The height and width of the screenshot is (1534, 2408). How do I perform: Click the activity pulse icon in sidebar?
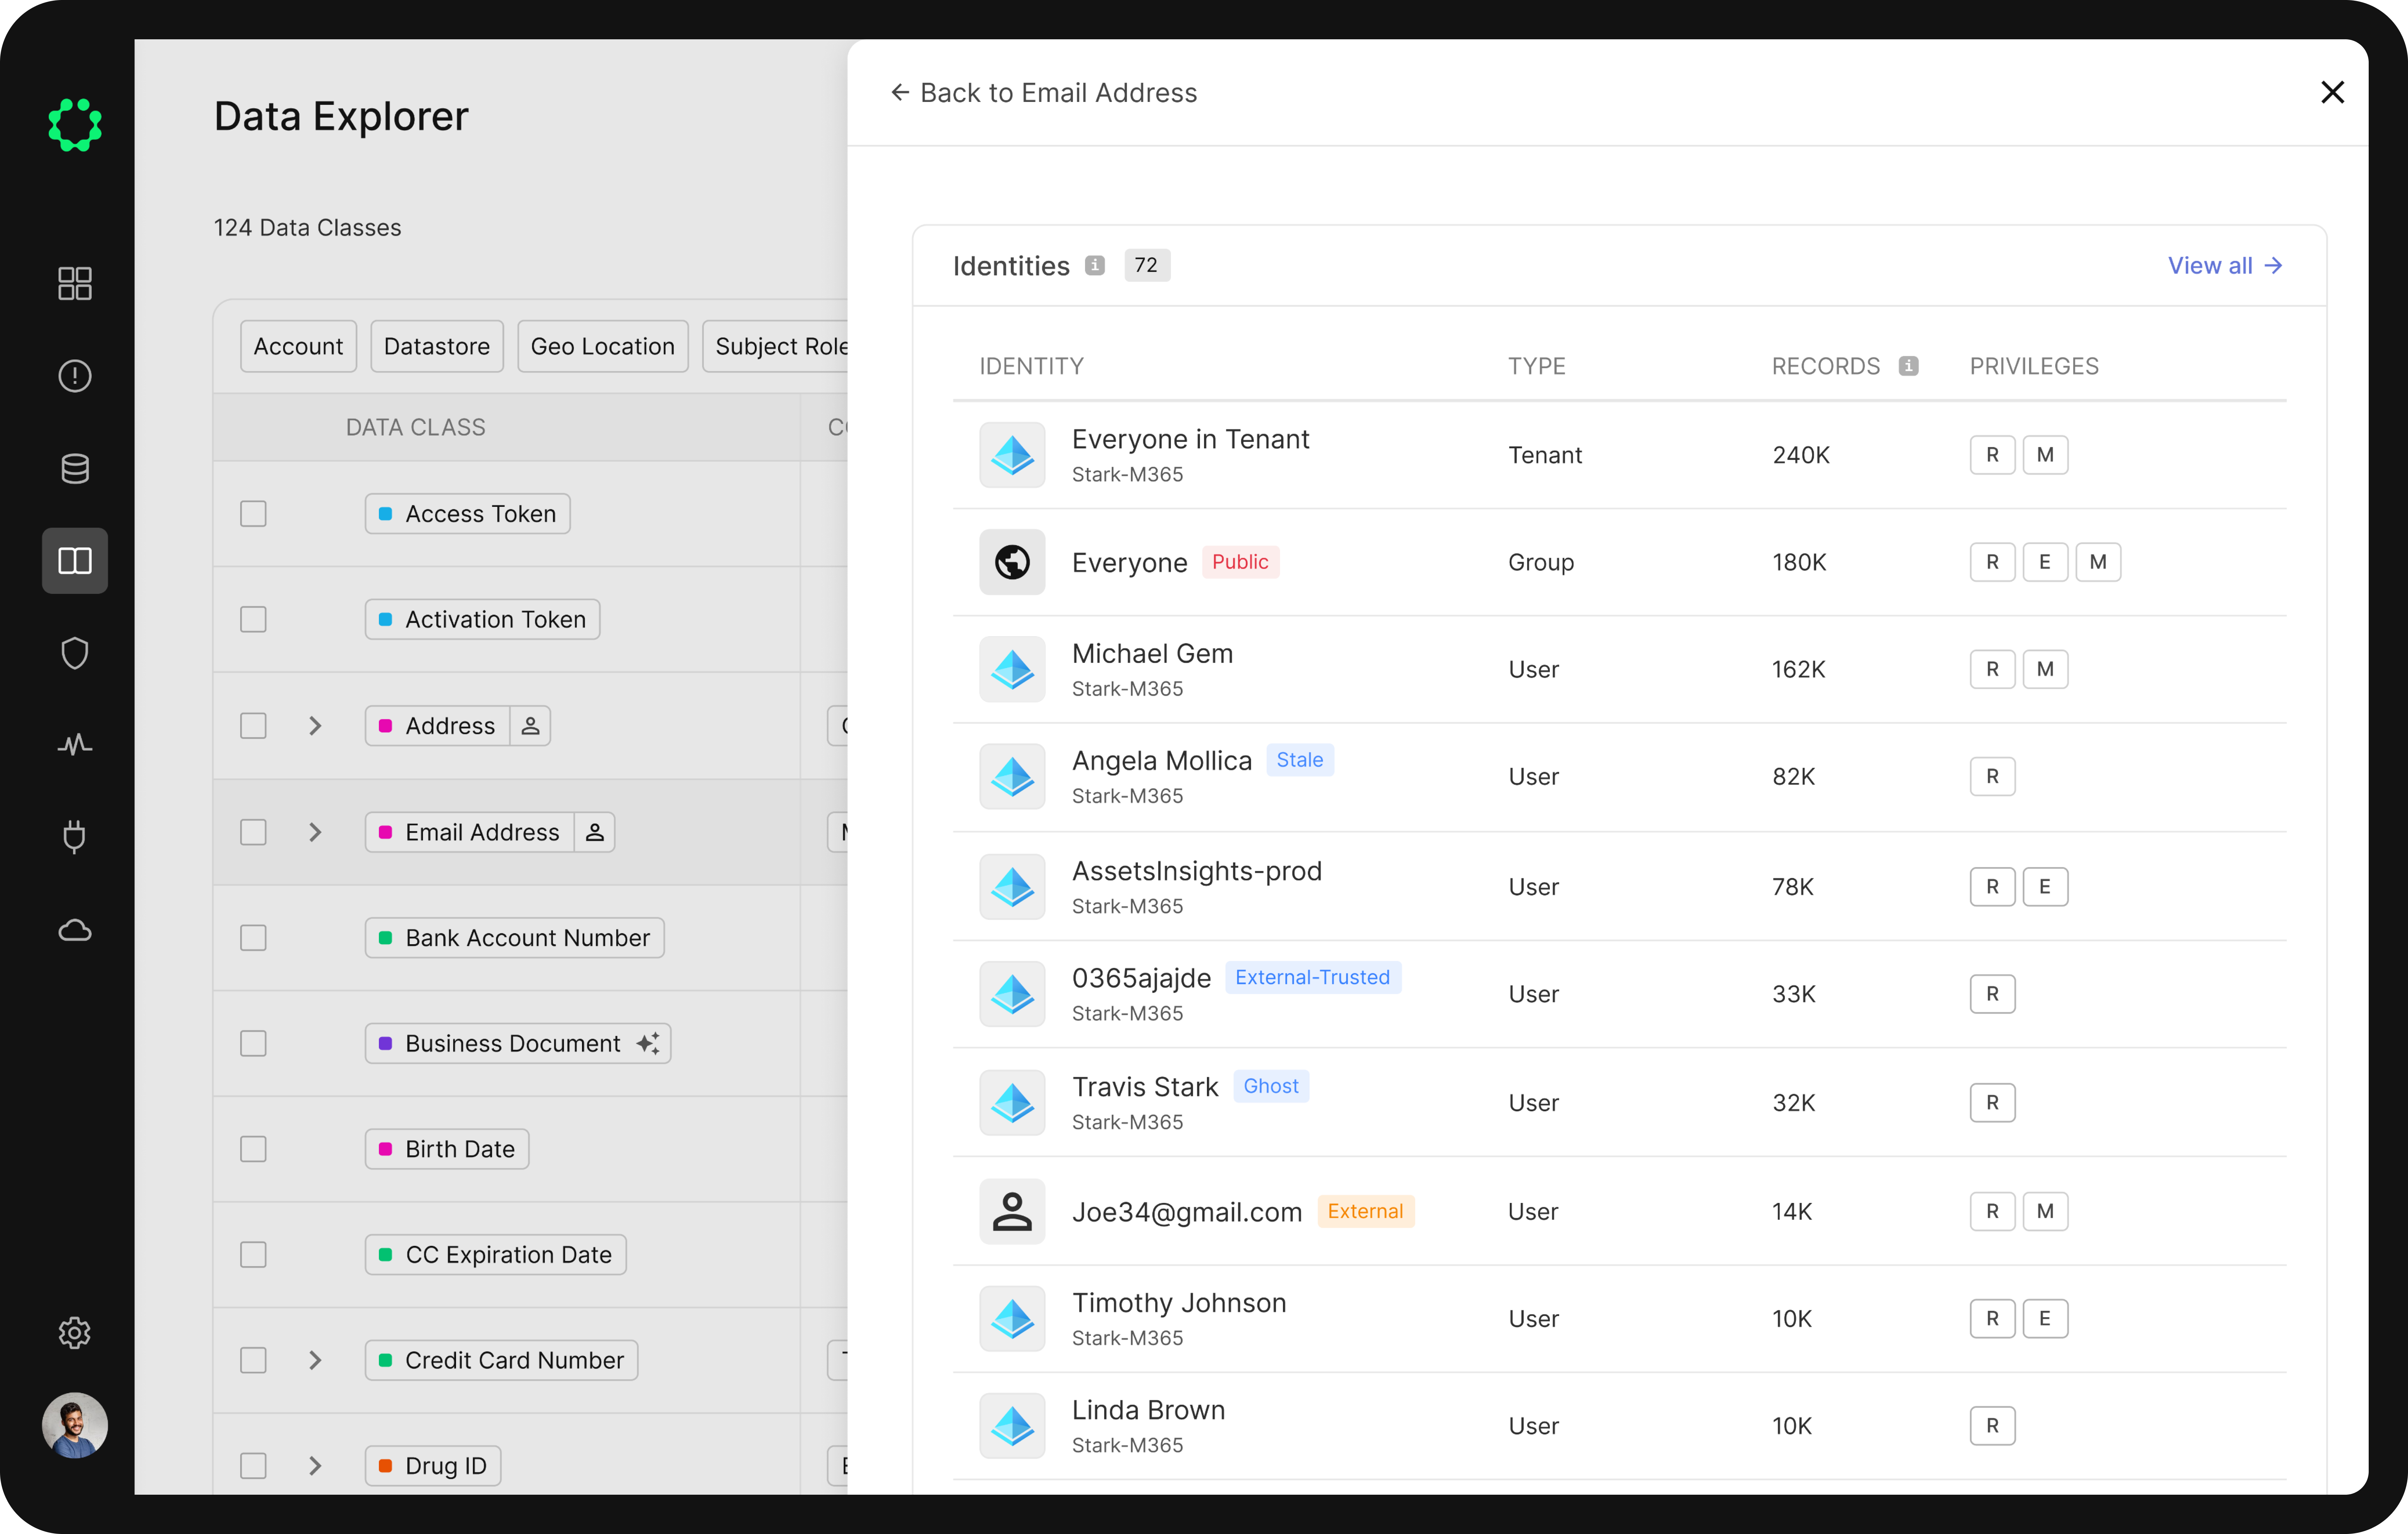pyautogui.click(x=75, y=745)
